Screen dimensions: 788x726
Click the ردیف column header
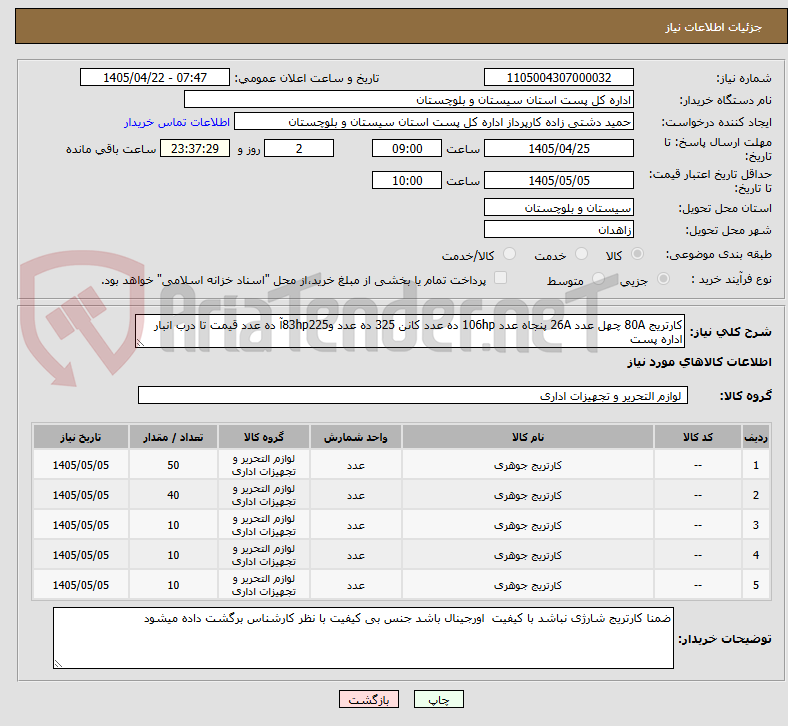pos(756,437)
